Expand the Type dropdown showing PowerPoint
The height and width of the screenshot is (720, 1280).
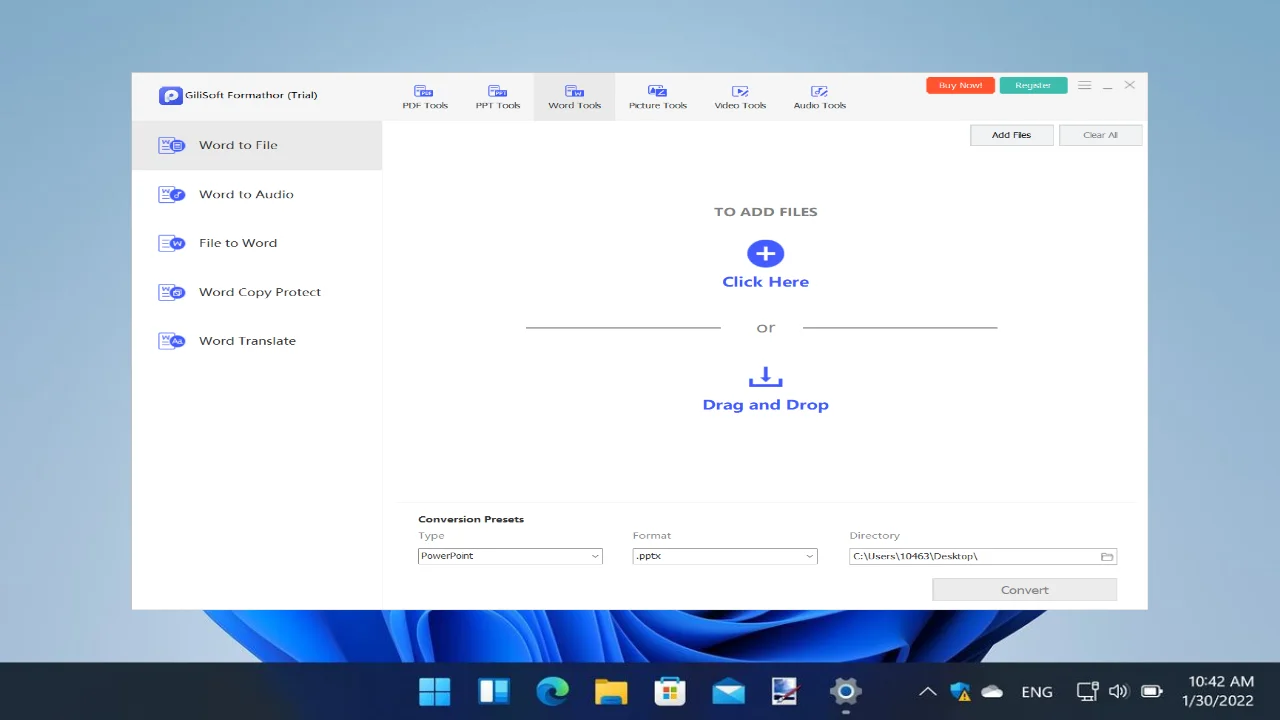click(x=510, y=556)
